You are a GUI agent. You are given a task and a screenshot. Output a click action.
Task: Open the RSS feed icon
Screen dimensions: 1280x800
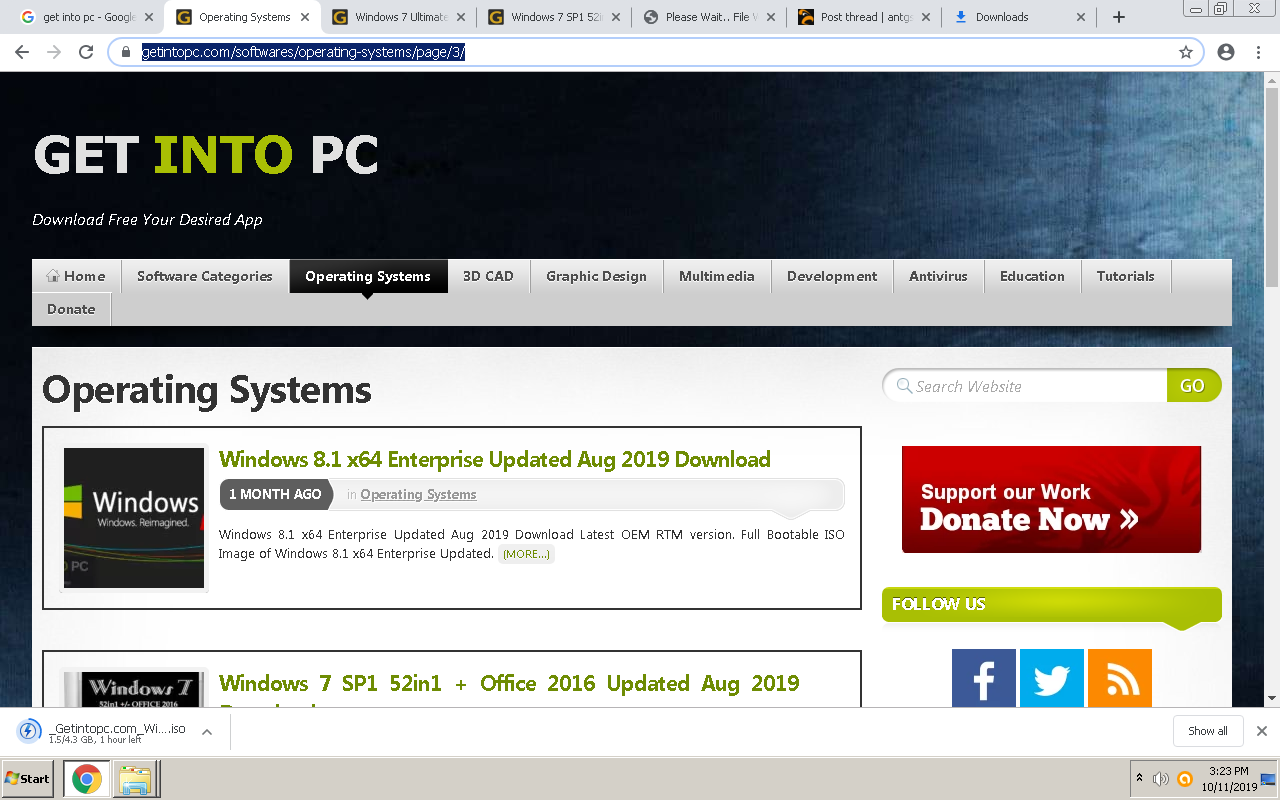(x=1120, y=680)
